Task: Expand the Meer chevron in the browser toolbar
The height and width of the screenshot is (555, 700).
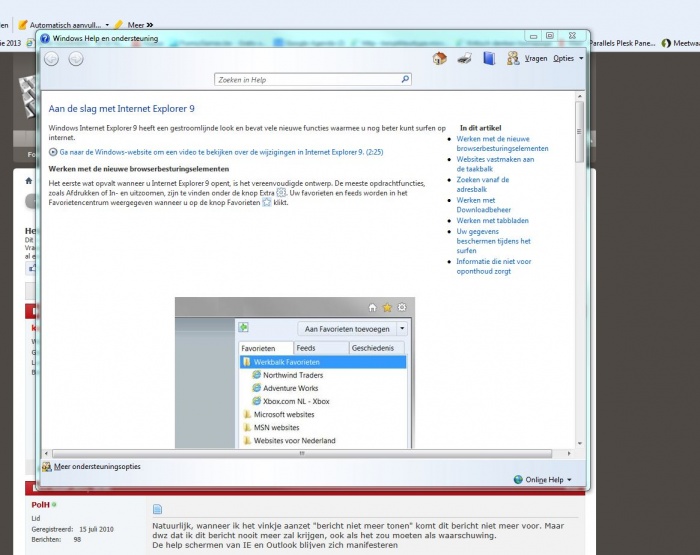Action: pyautogui.click(x=150, y=25)
